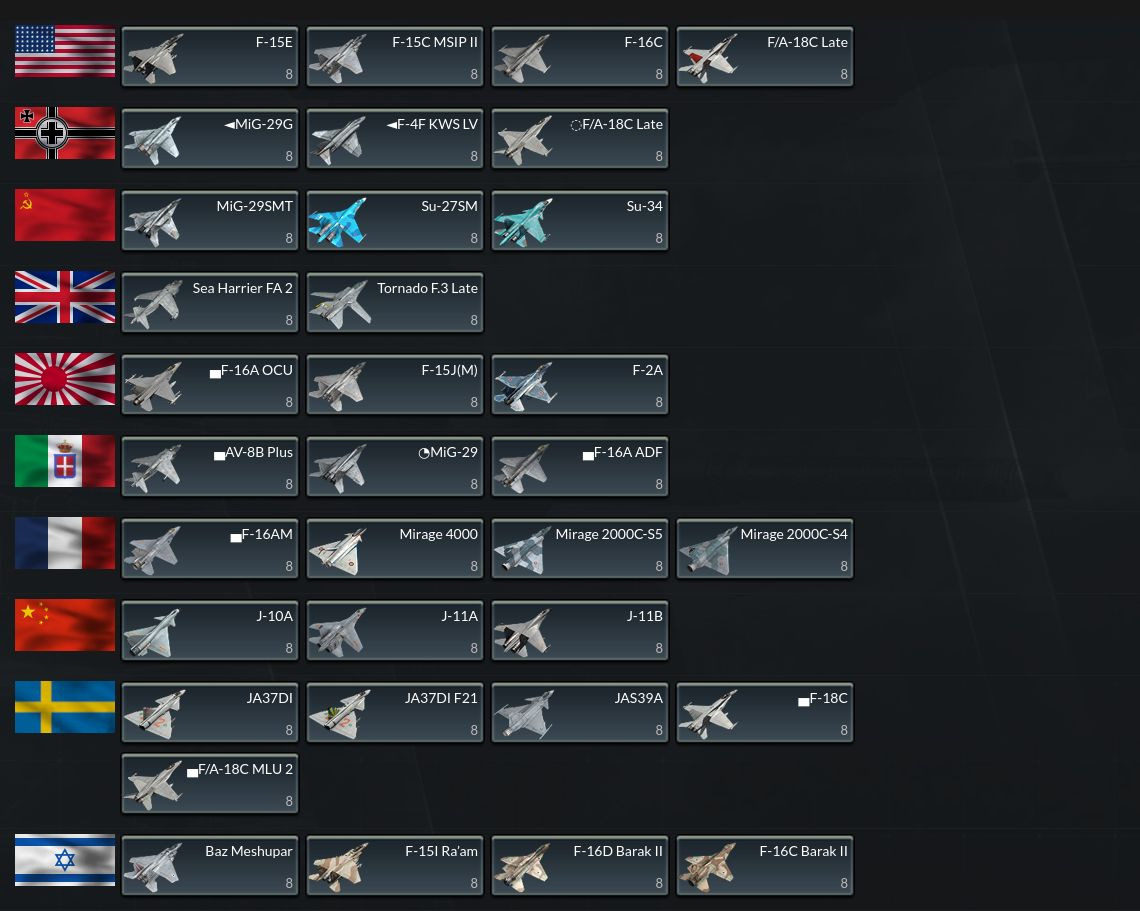The height and width of the screenshot is (911, 1140).
Task: Click the British Union Jack flag
Action: pyautogui.click(x=65, y=297)
